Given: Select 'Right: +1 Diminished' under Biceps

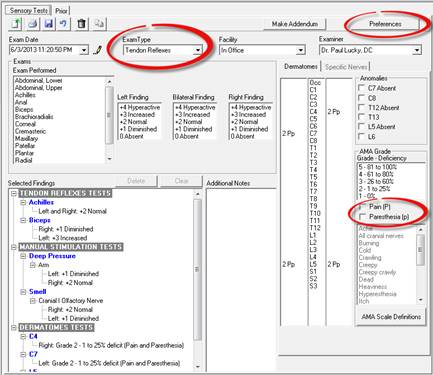Looking at the screenshot, I should pos(66,229).
